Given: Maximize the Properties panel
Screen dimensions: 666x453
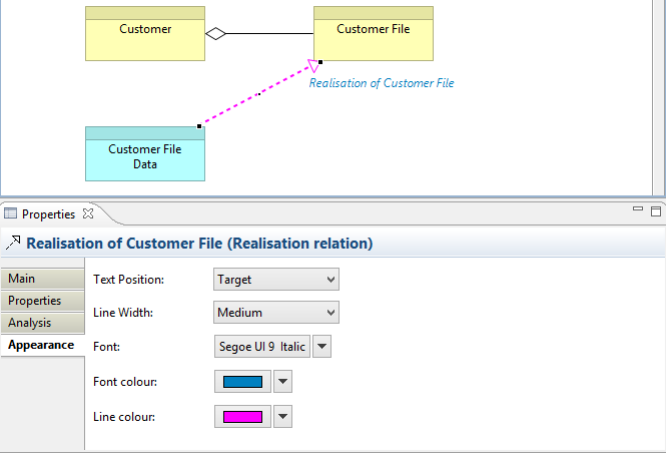Looking at the screenshot, I should click(x=656, y=211).
